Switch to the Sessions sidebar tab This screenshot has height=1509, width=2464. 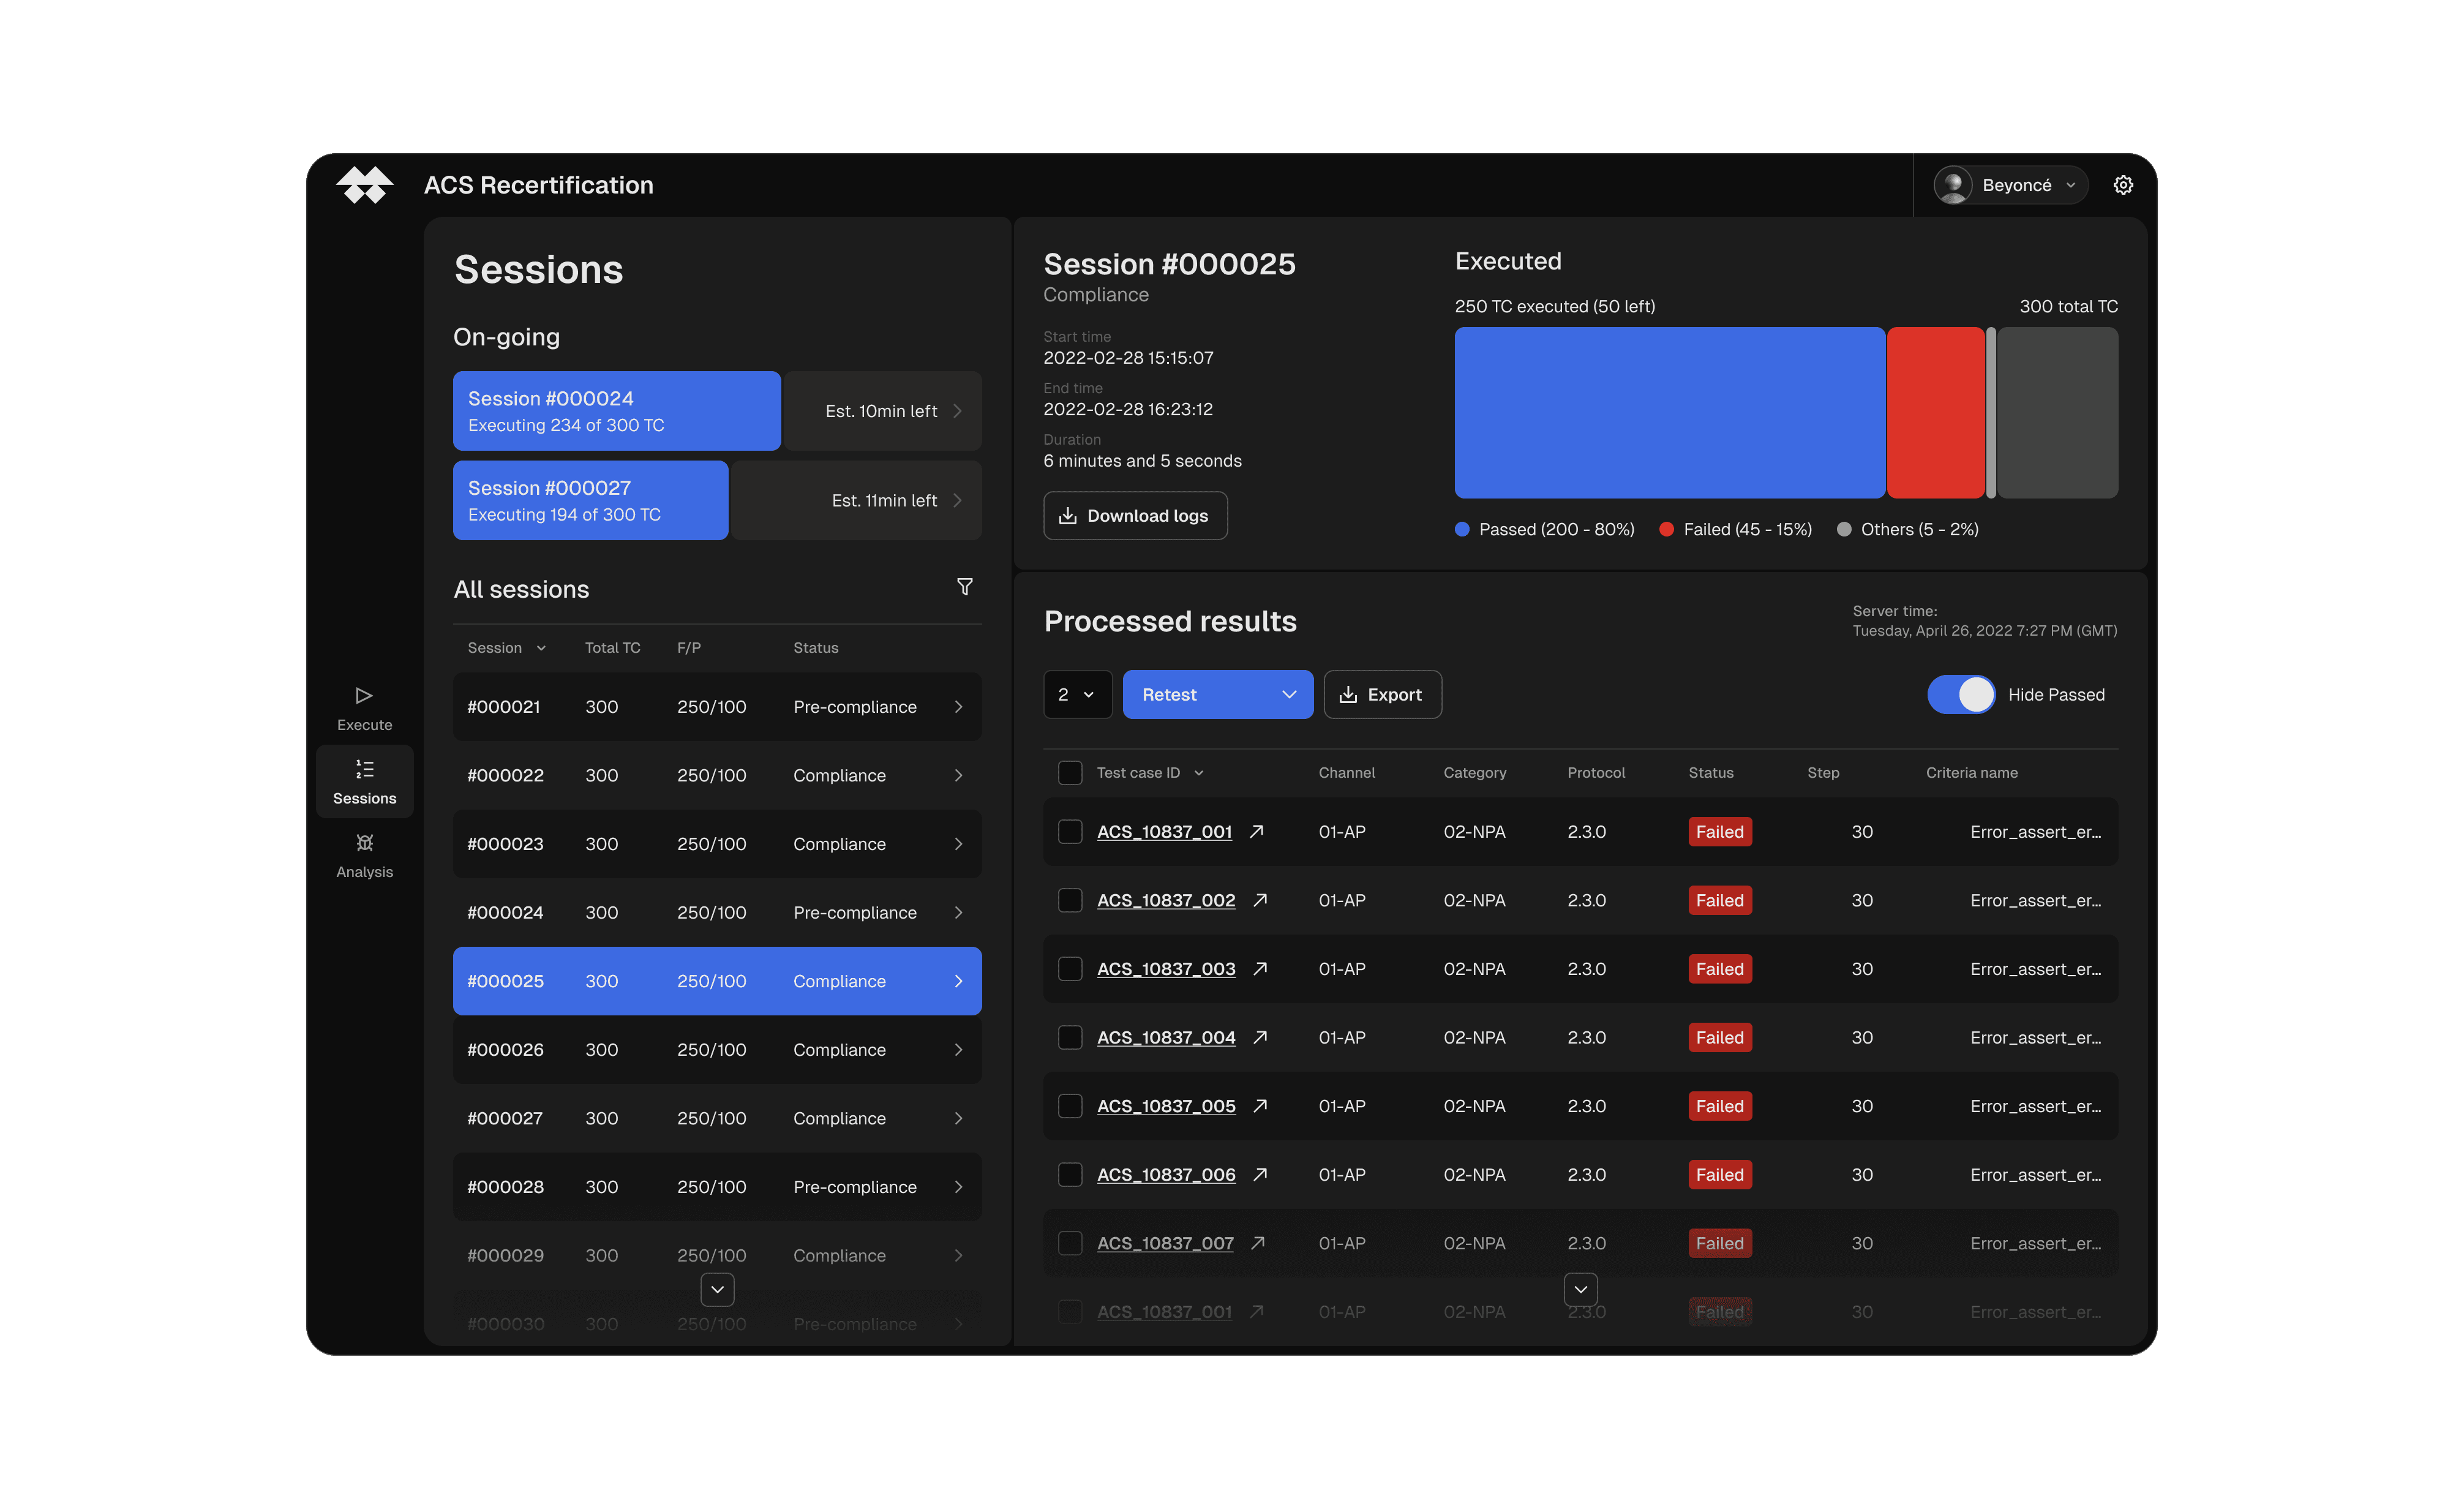pos(364,782)
